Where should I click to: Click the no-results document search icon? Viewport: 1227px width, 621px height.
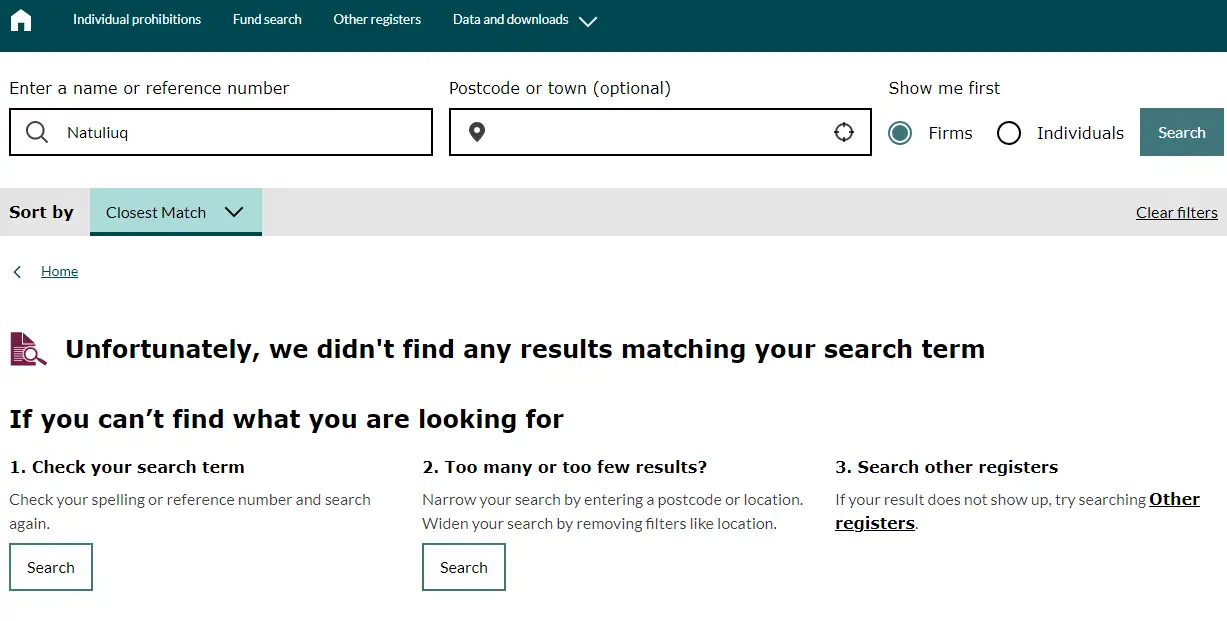[28, 349]
